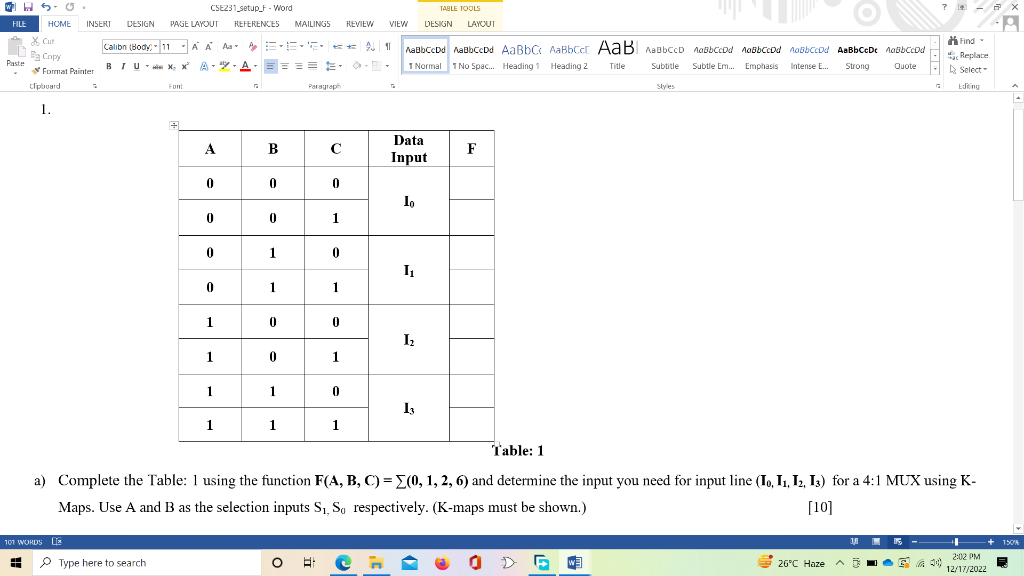Open Change Case Aa dropdown
1024x576 pixels.
(229, 46)
